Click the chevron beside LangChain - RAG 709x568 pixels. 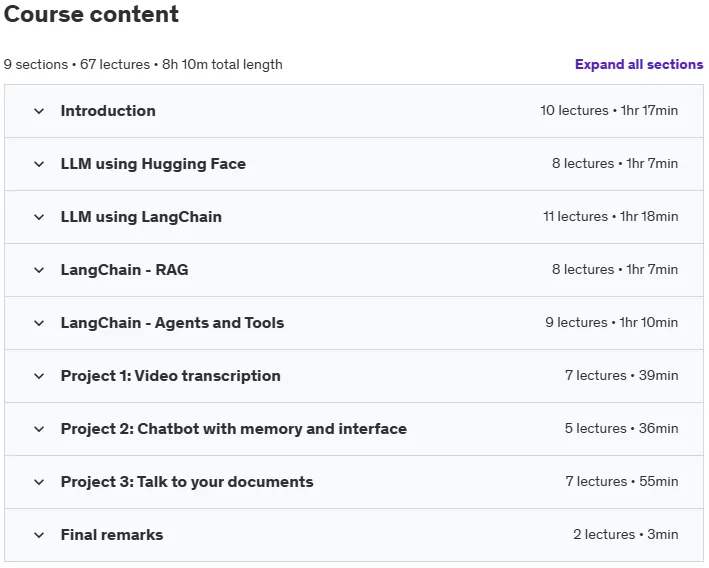click(x=39, y=270)
